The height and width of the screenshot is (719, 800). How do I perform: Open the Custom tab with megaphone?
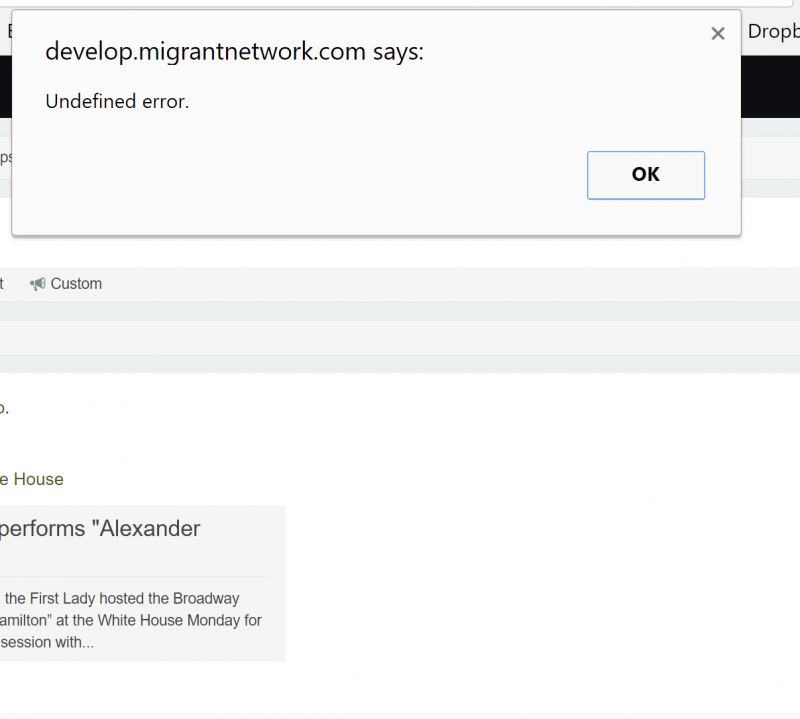coord(66,284)
